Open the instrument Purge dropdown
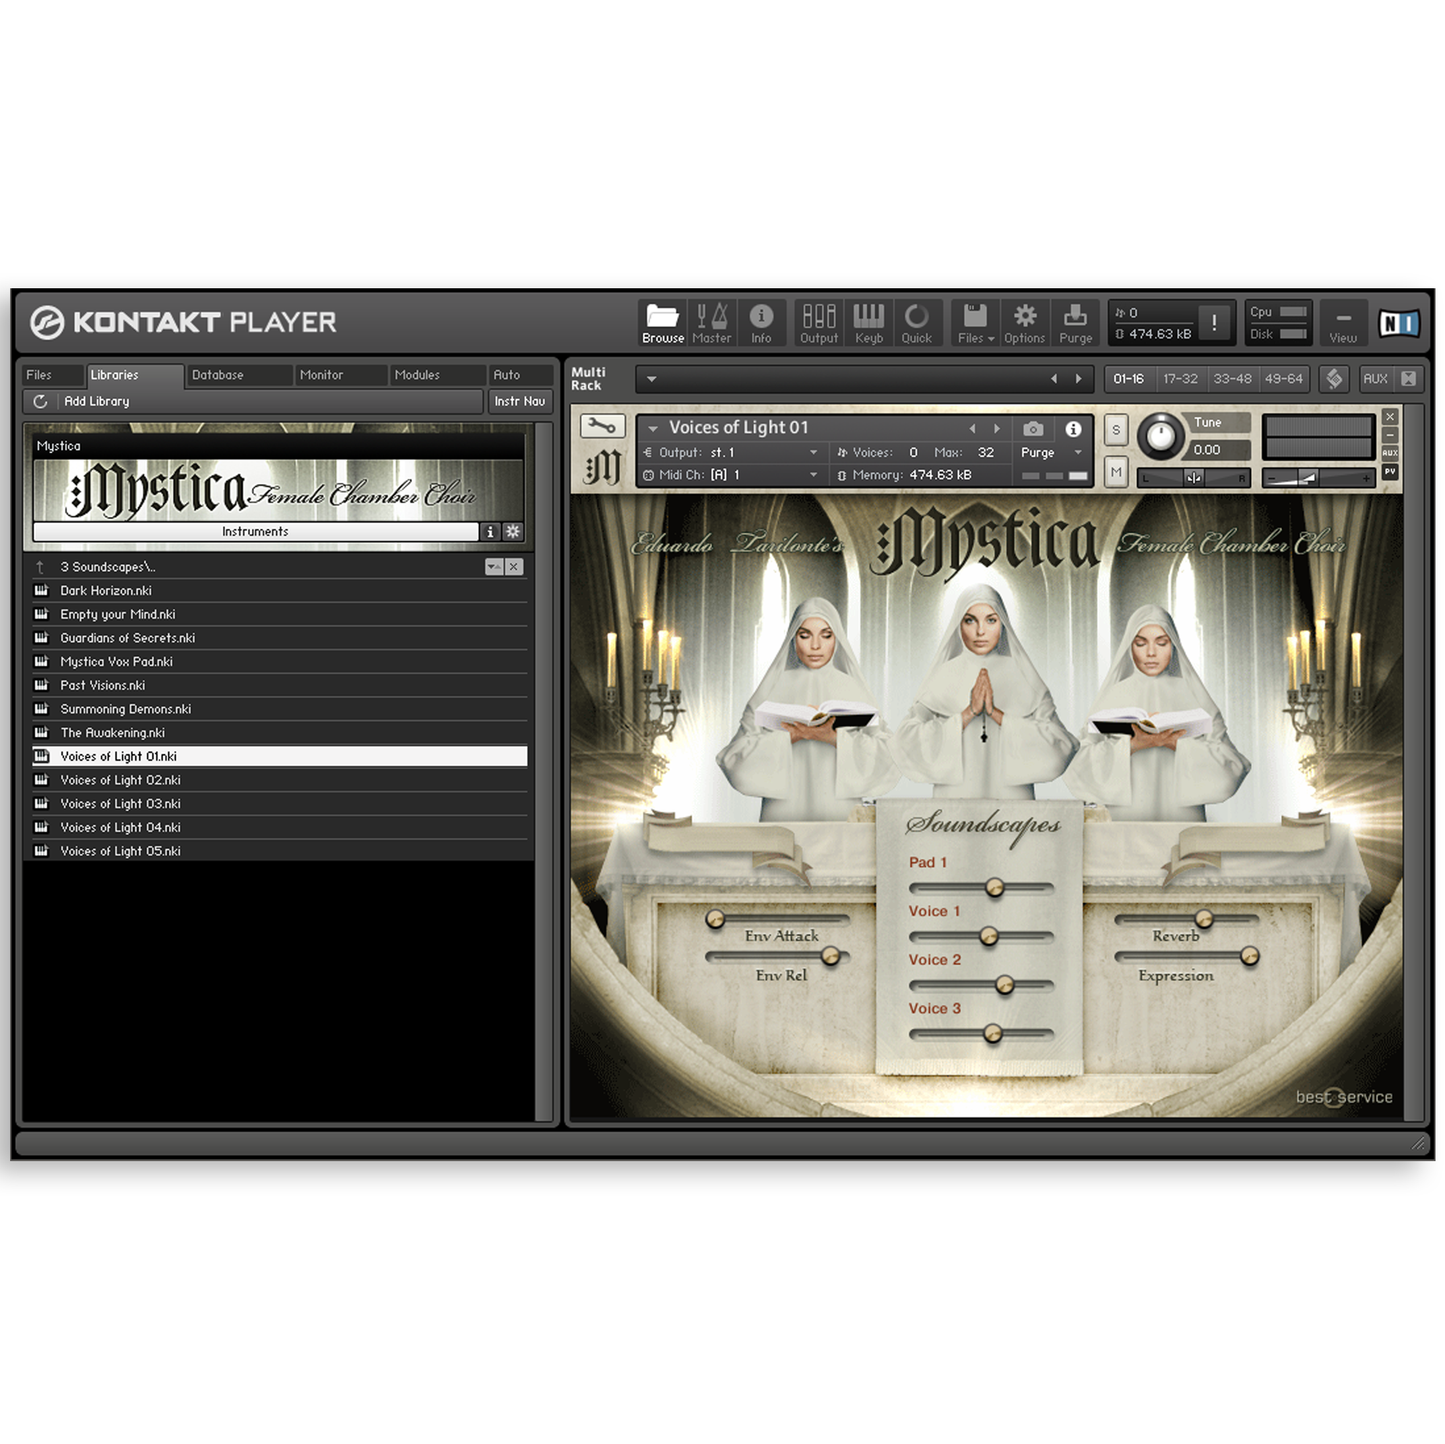 (1050, 453)
